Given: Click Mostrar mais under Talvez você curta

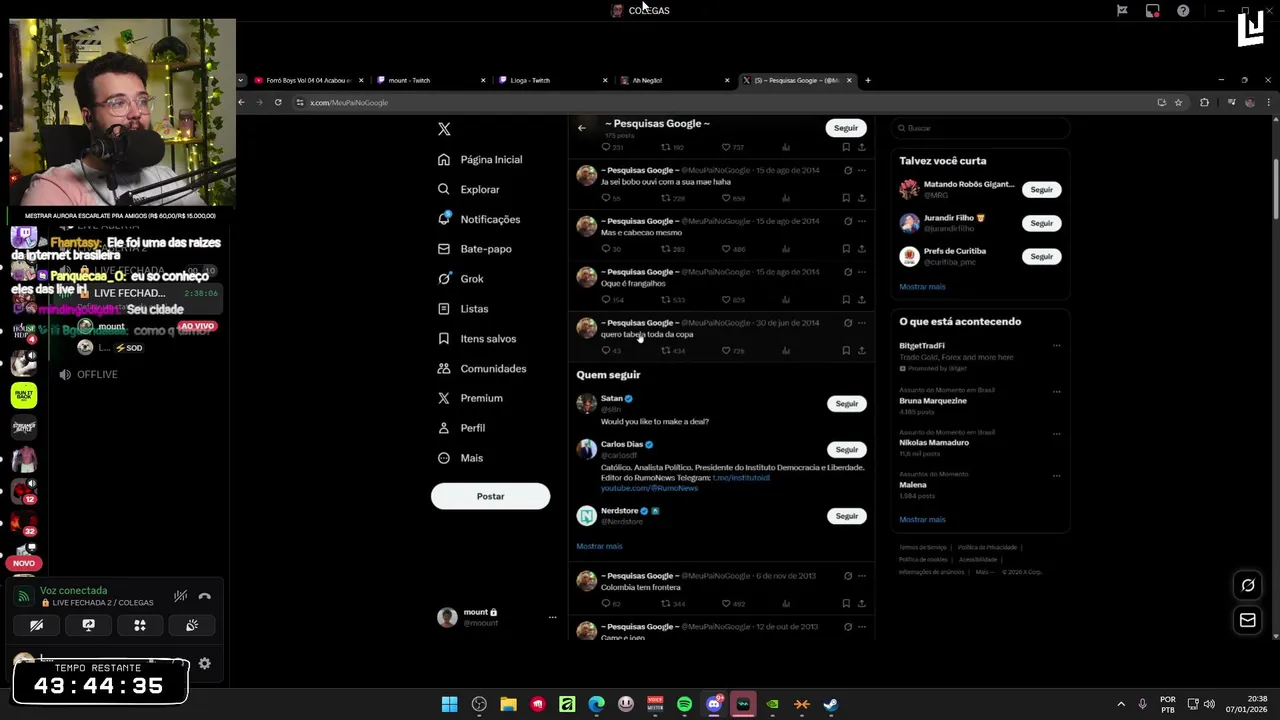Looking at the screenshot, I should tap(922, 286).
